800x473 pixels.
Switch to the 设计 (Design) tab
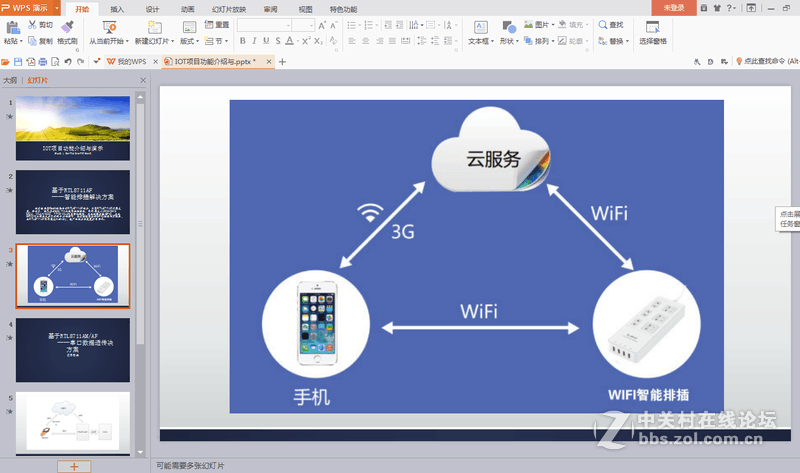152,9
